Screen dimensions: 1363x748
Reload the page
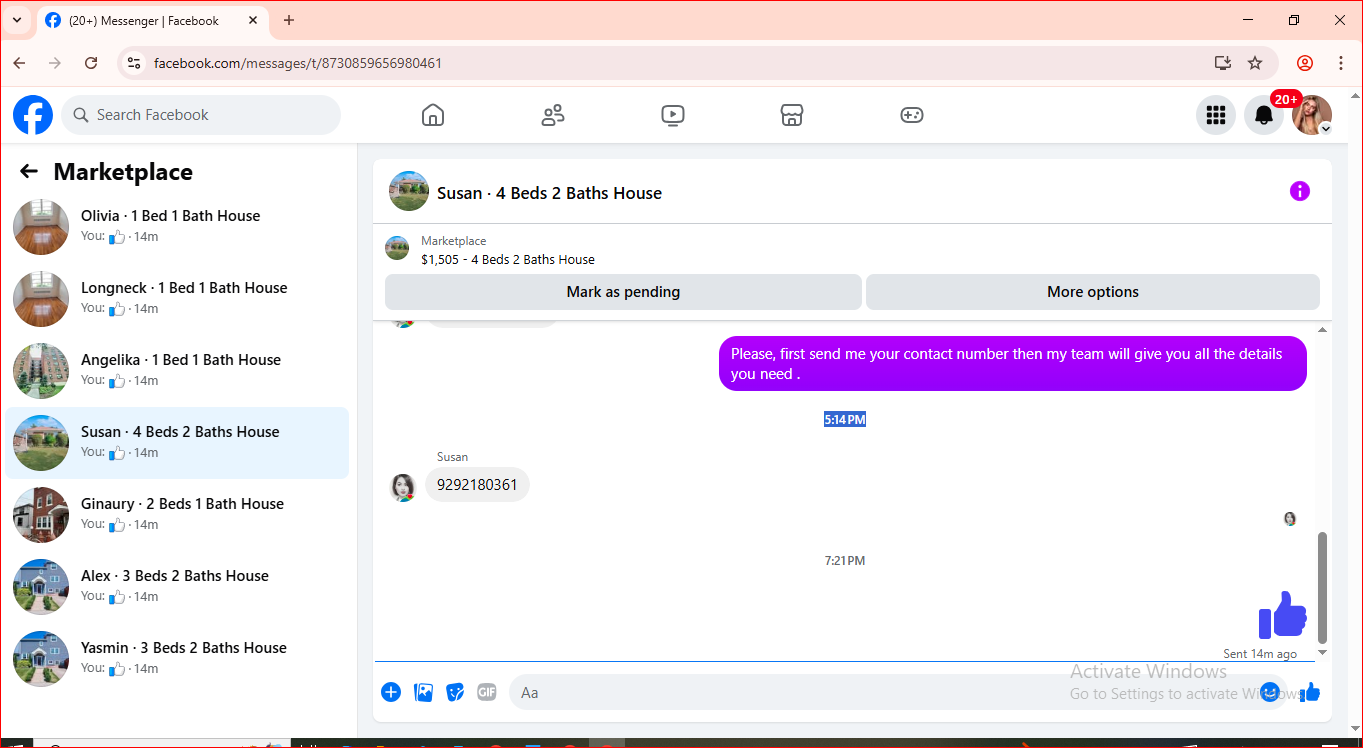[x=91, y=63]
